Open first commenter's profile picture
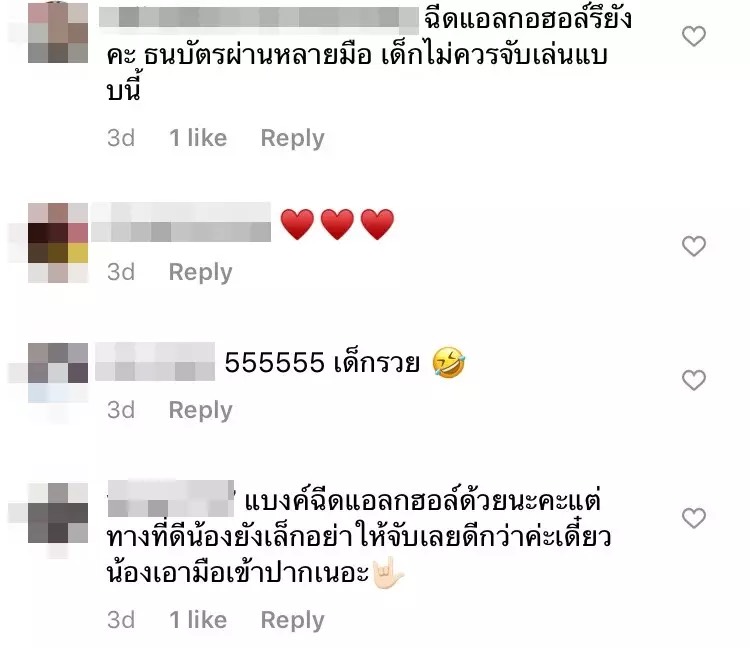The image size is (750, 648). [58, 33]
